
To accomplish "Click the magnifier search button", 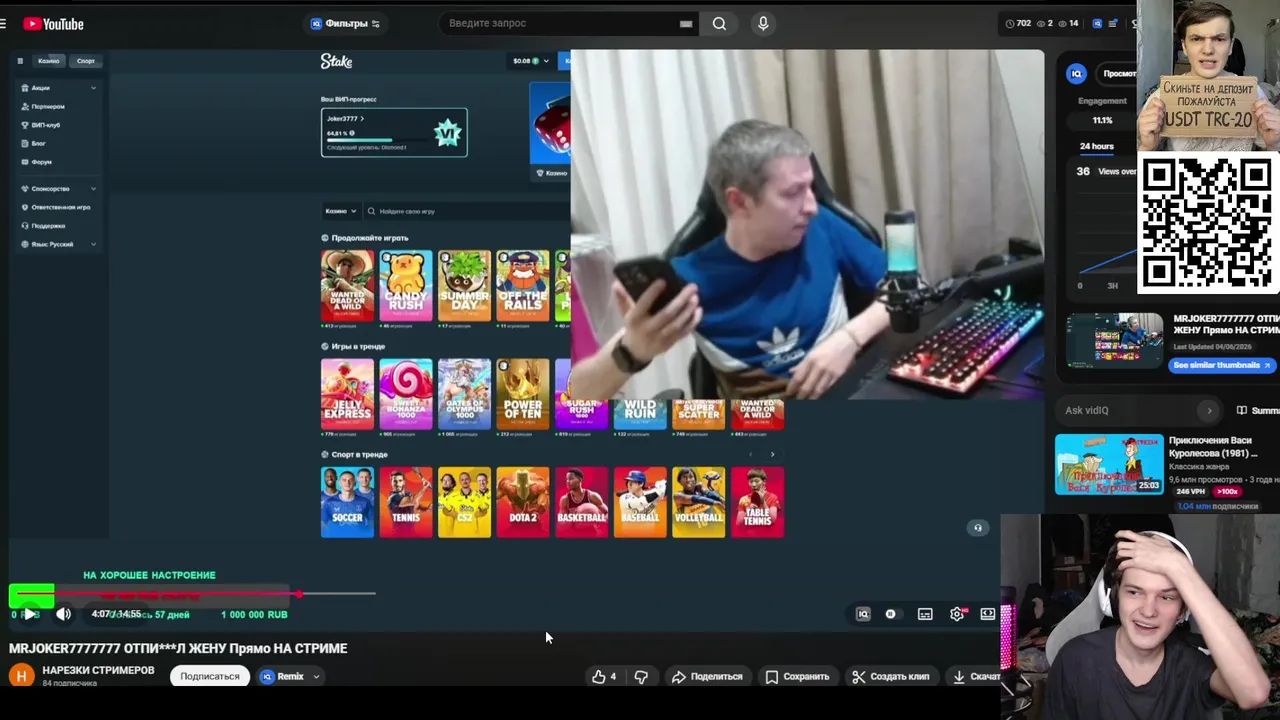I will 719,23.
